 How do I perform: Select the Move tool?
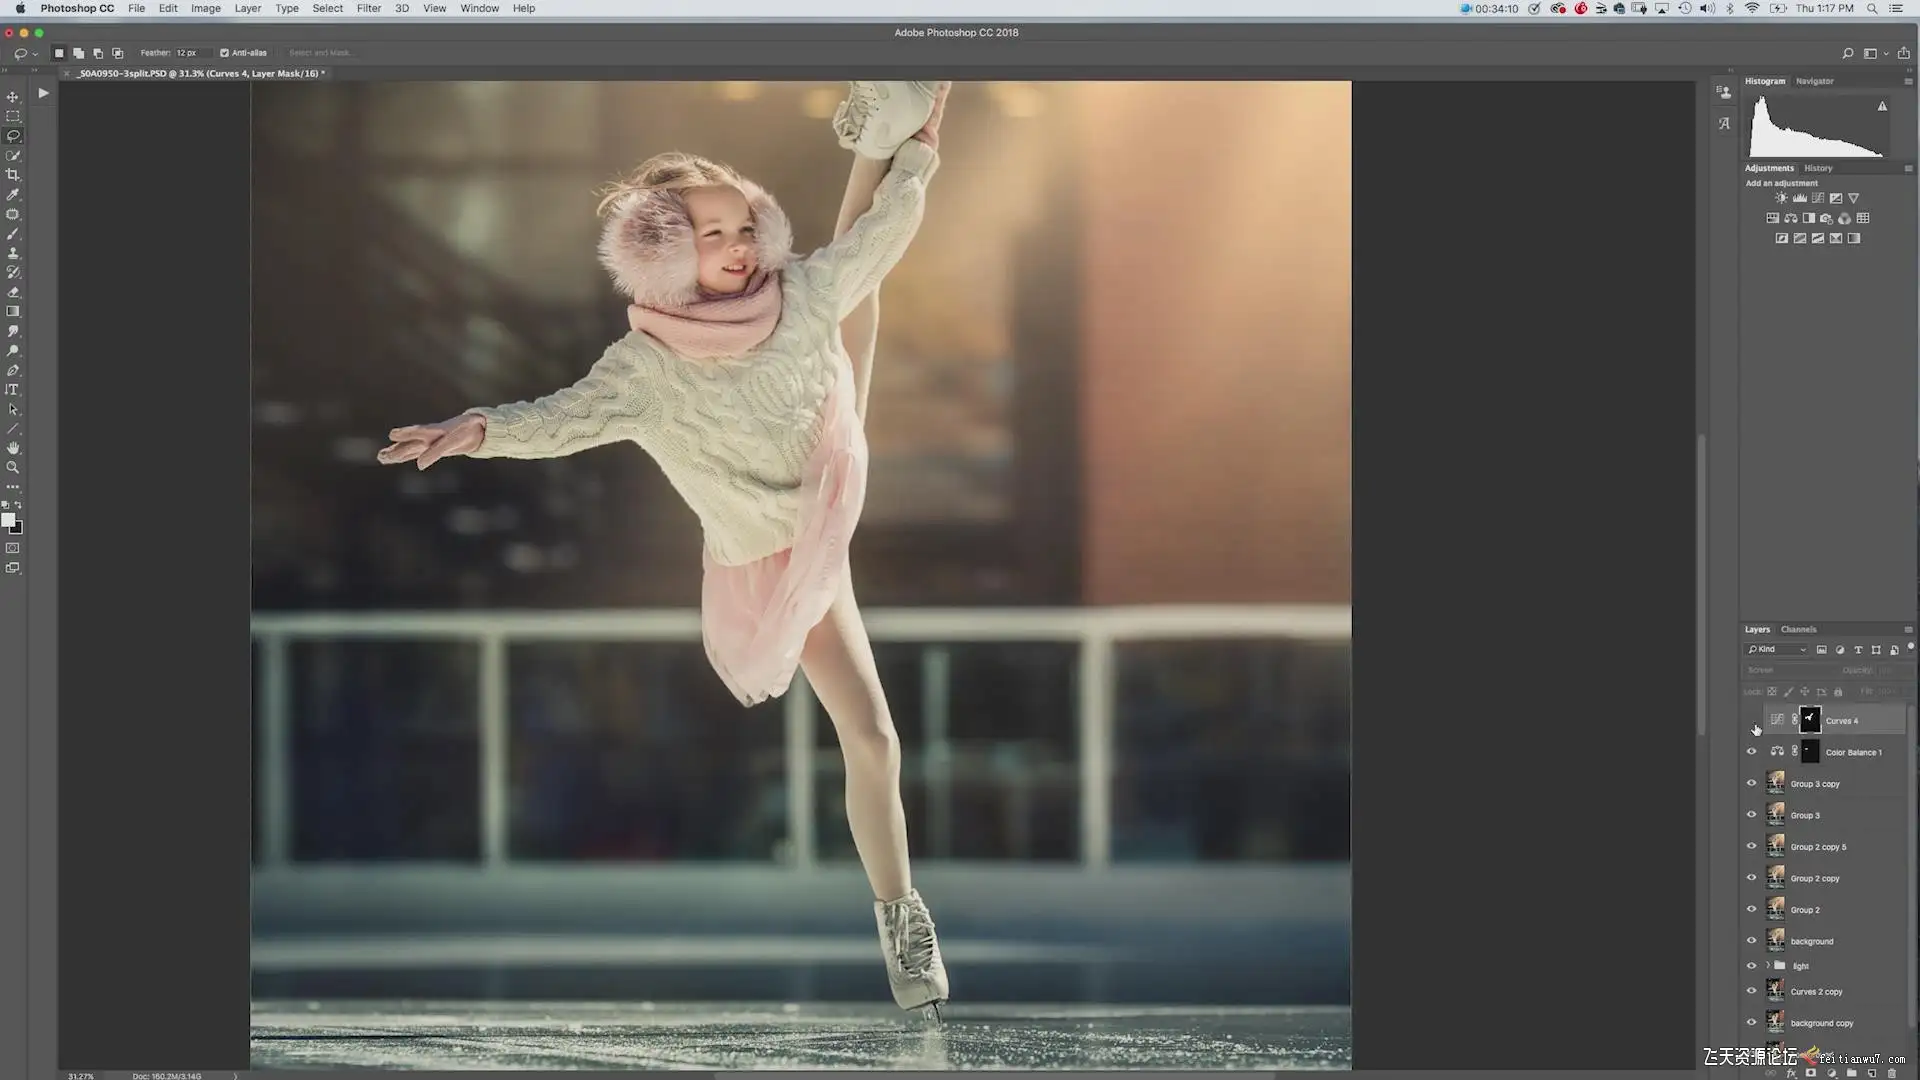[13, 97]
